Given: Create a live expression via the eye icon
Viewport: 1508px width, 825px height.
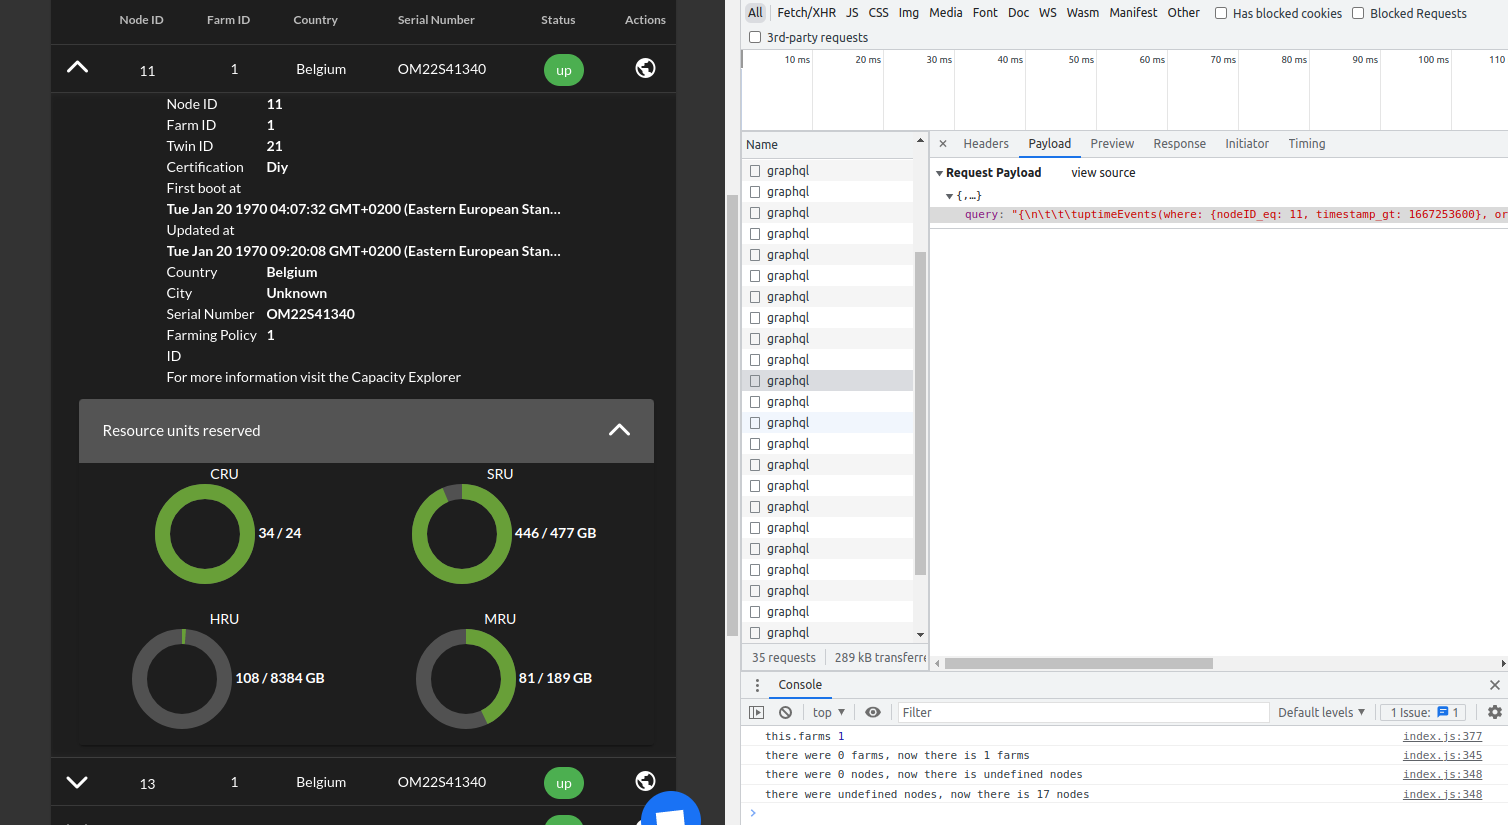Looking at the screenshot, I should click(x=874, y=711).
